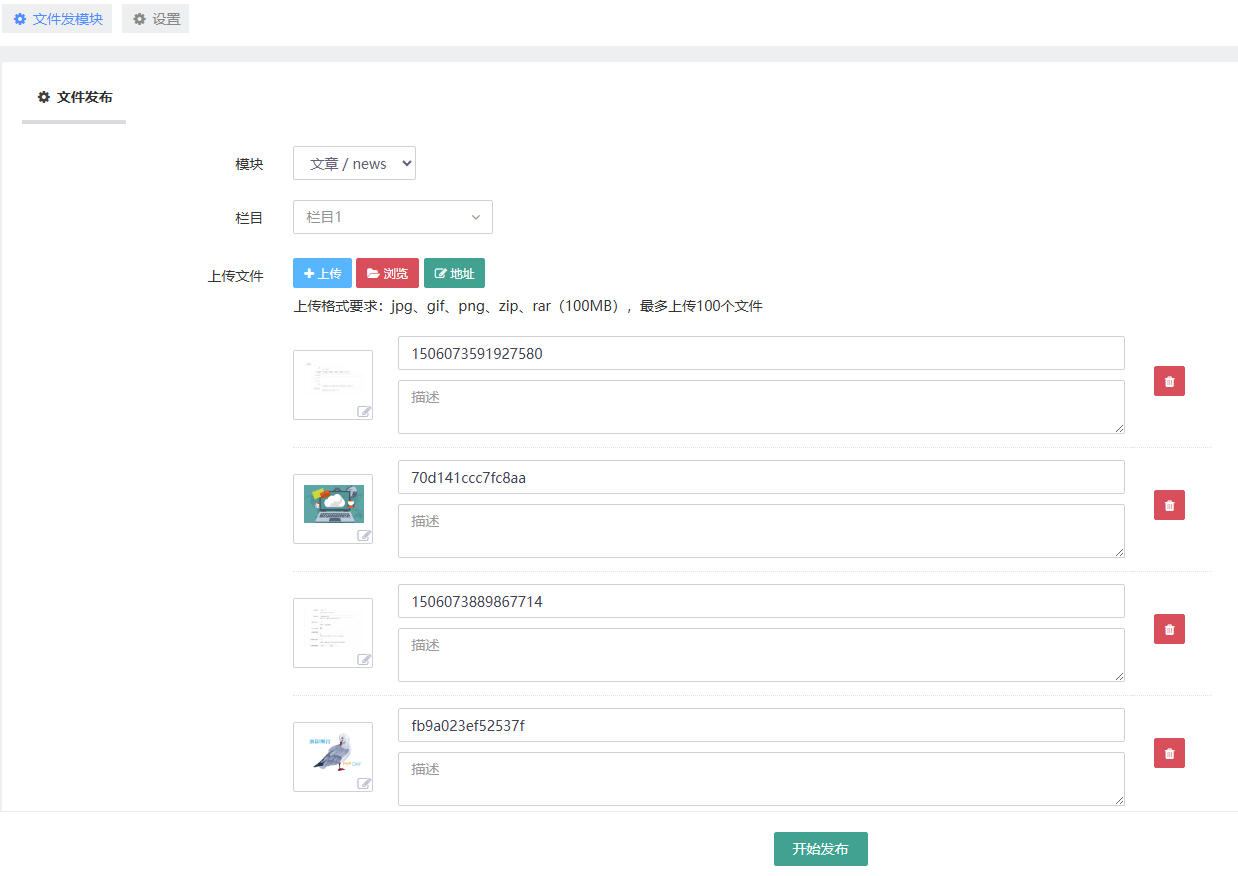Viewport: 1238px width, 876px height.
Task: Click the 描述 textarea under fb9a023ef52537f
Action: point(761,779)
